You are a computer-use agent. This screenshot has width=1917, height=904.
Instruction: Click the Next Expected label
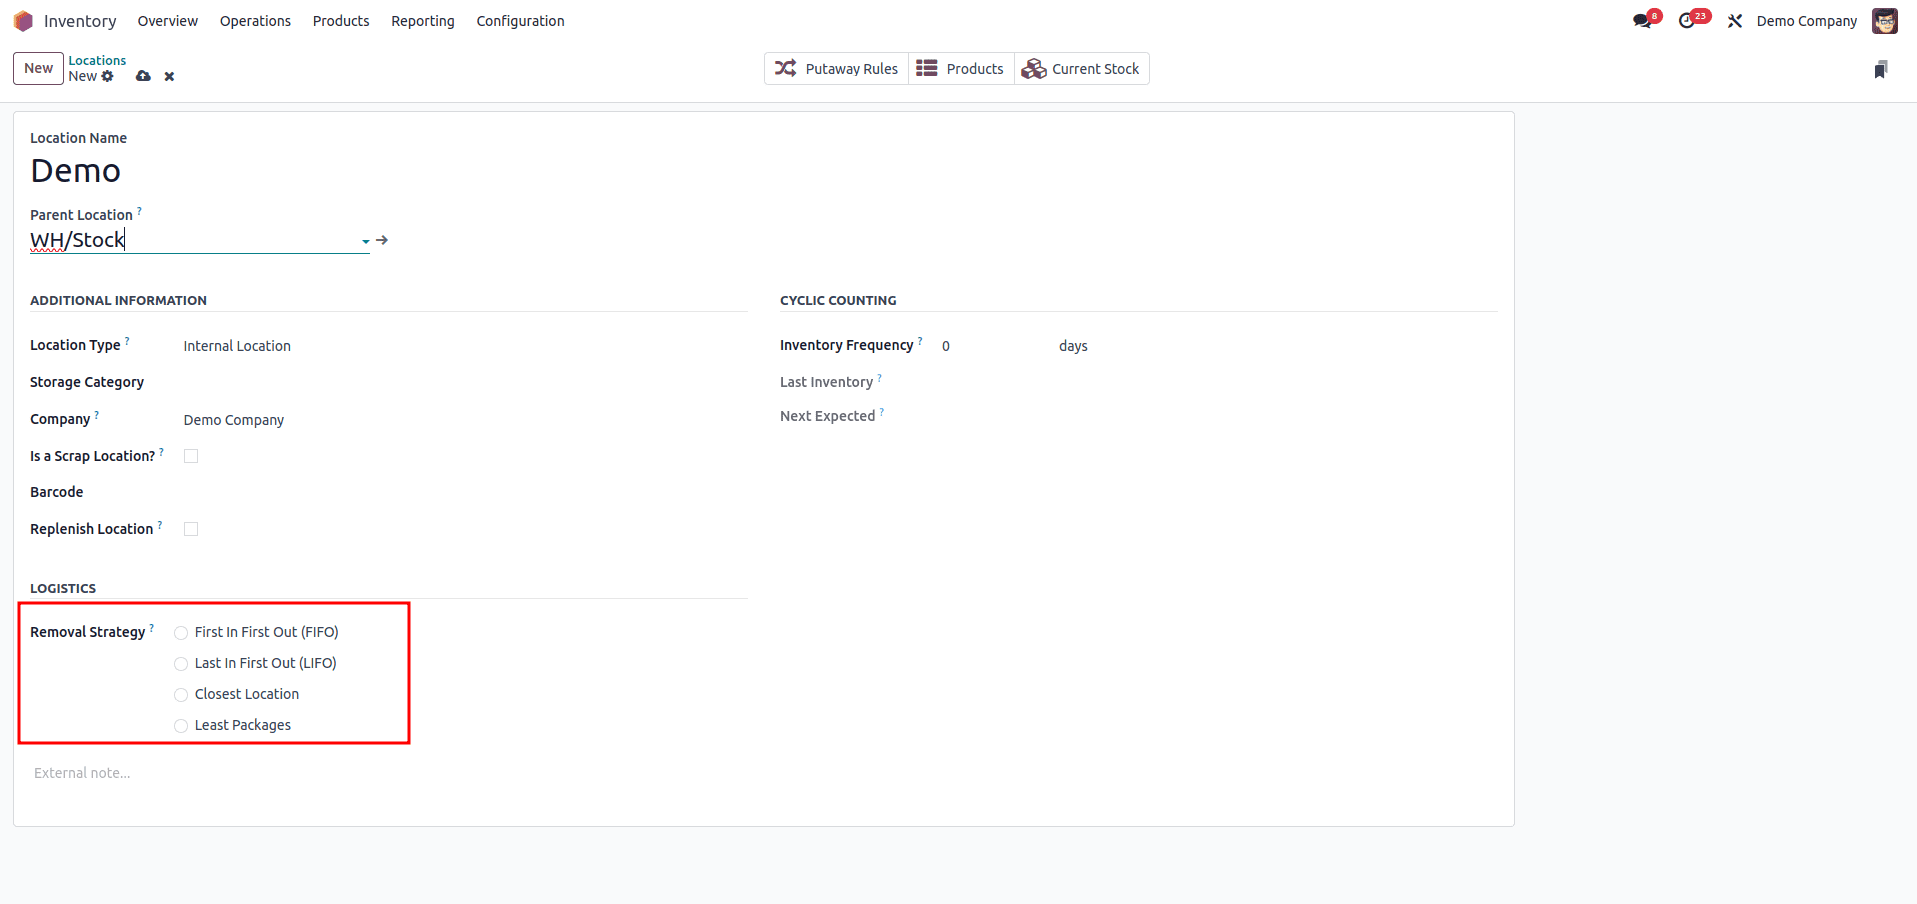(x=827, y=416)
